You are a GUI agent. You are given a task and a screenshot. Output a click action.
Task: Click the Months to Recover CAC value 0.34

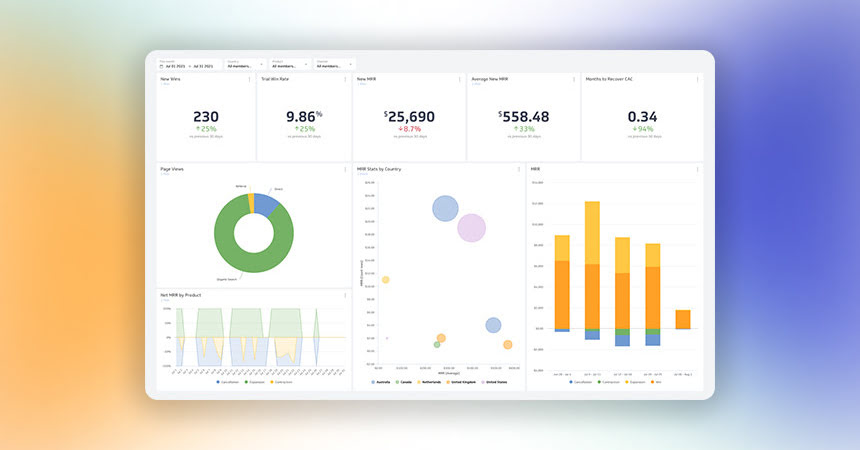642,117
